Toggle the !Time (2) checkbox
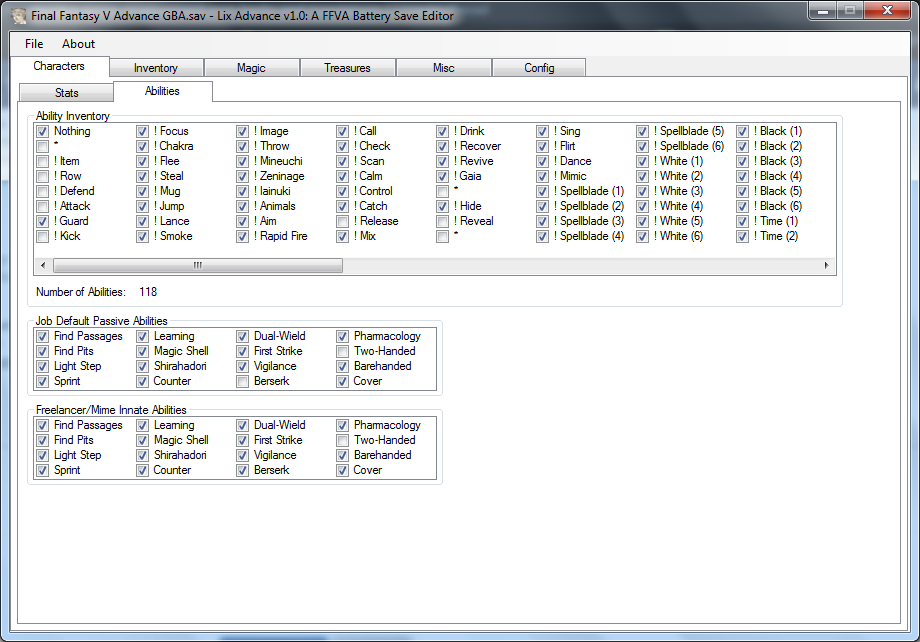The image size is (920, 642). [x=743, y=236]
